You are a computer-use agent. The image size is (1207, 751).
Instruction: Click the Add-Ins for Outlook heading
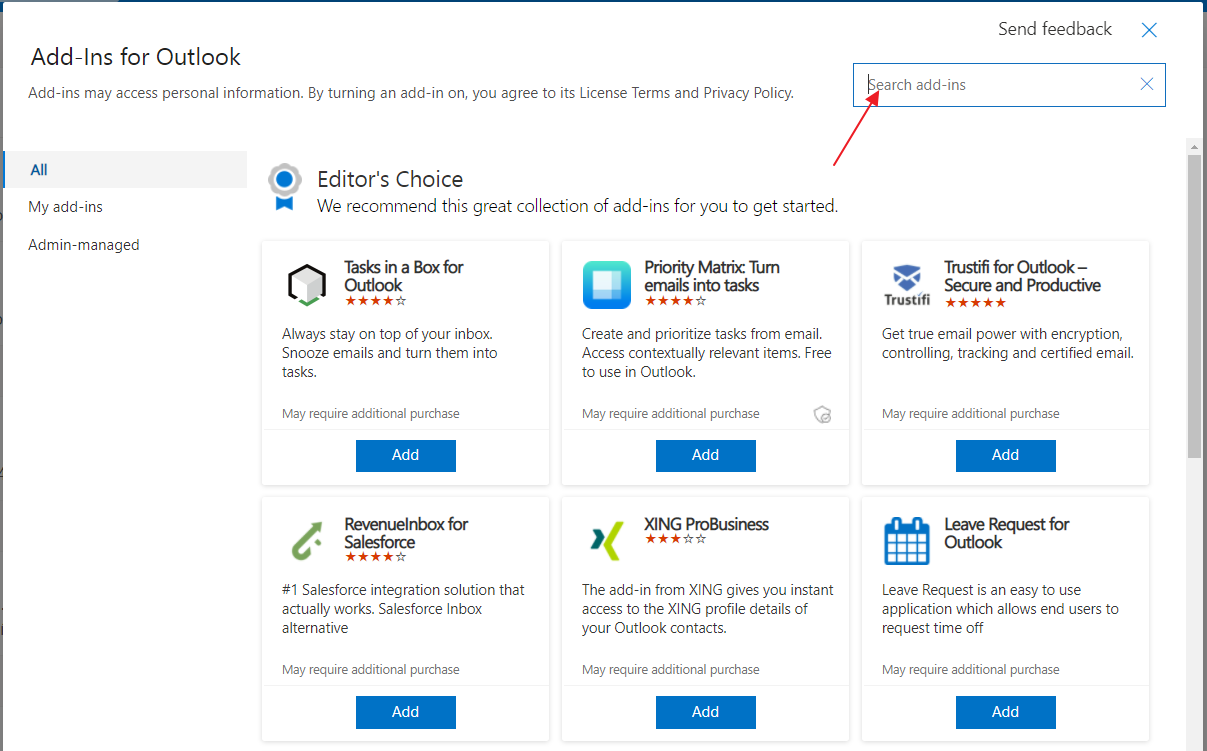click(136, 57)
